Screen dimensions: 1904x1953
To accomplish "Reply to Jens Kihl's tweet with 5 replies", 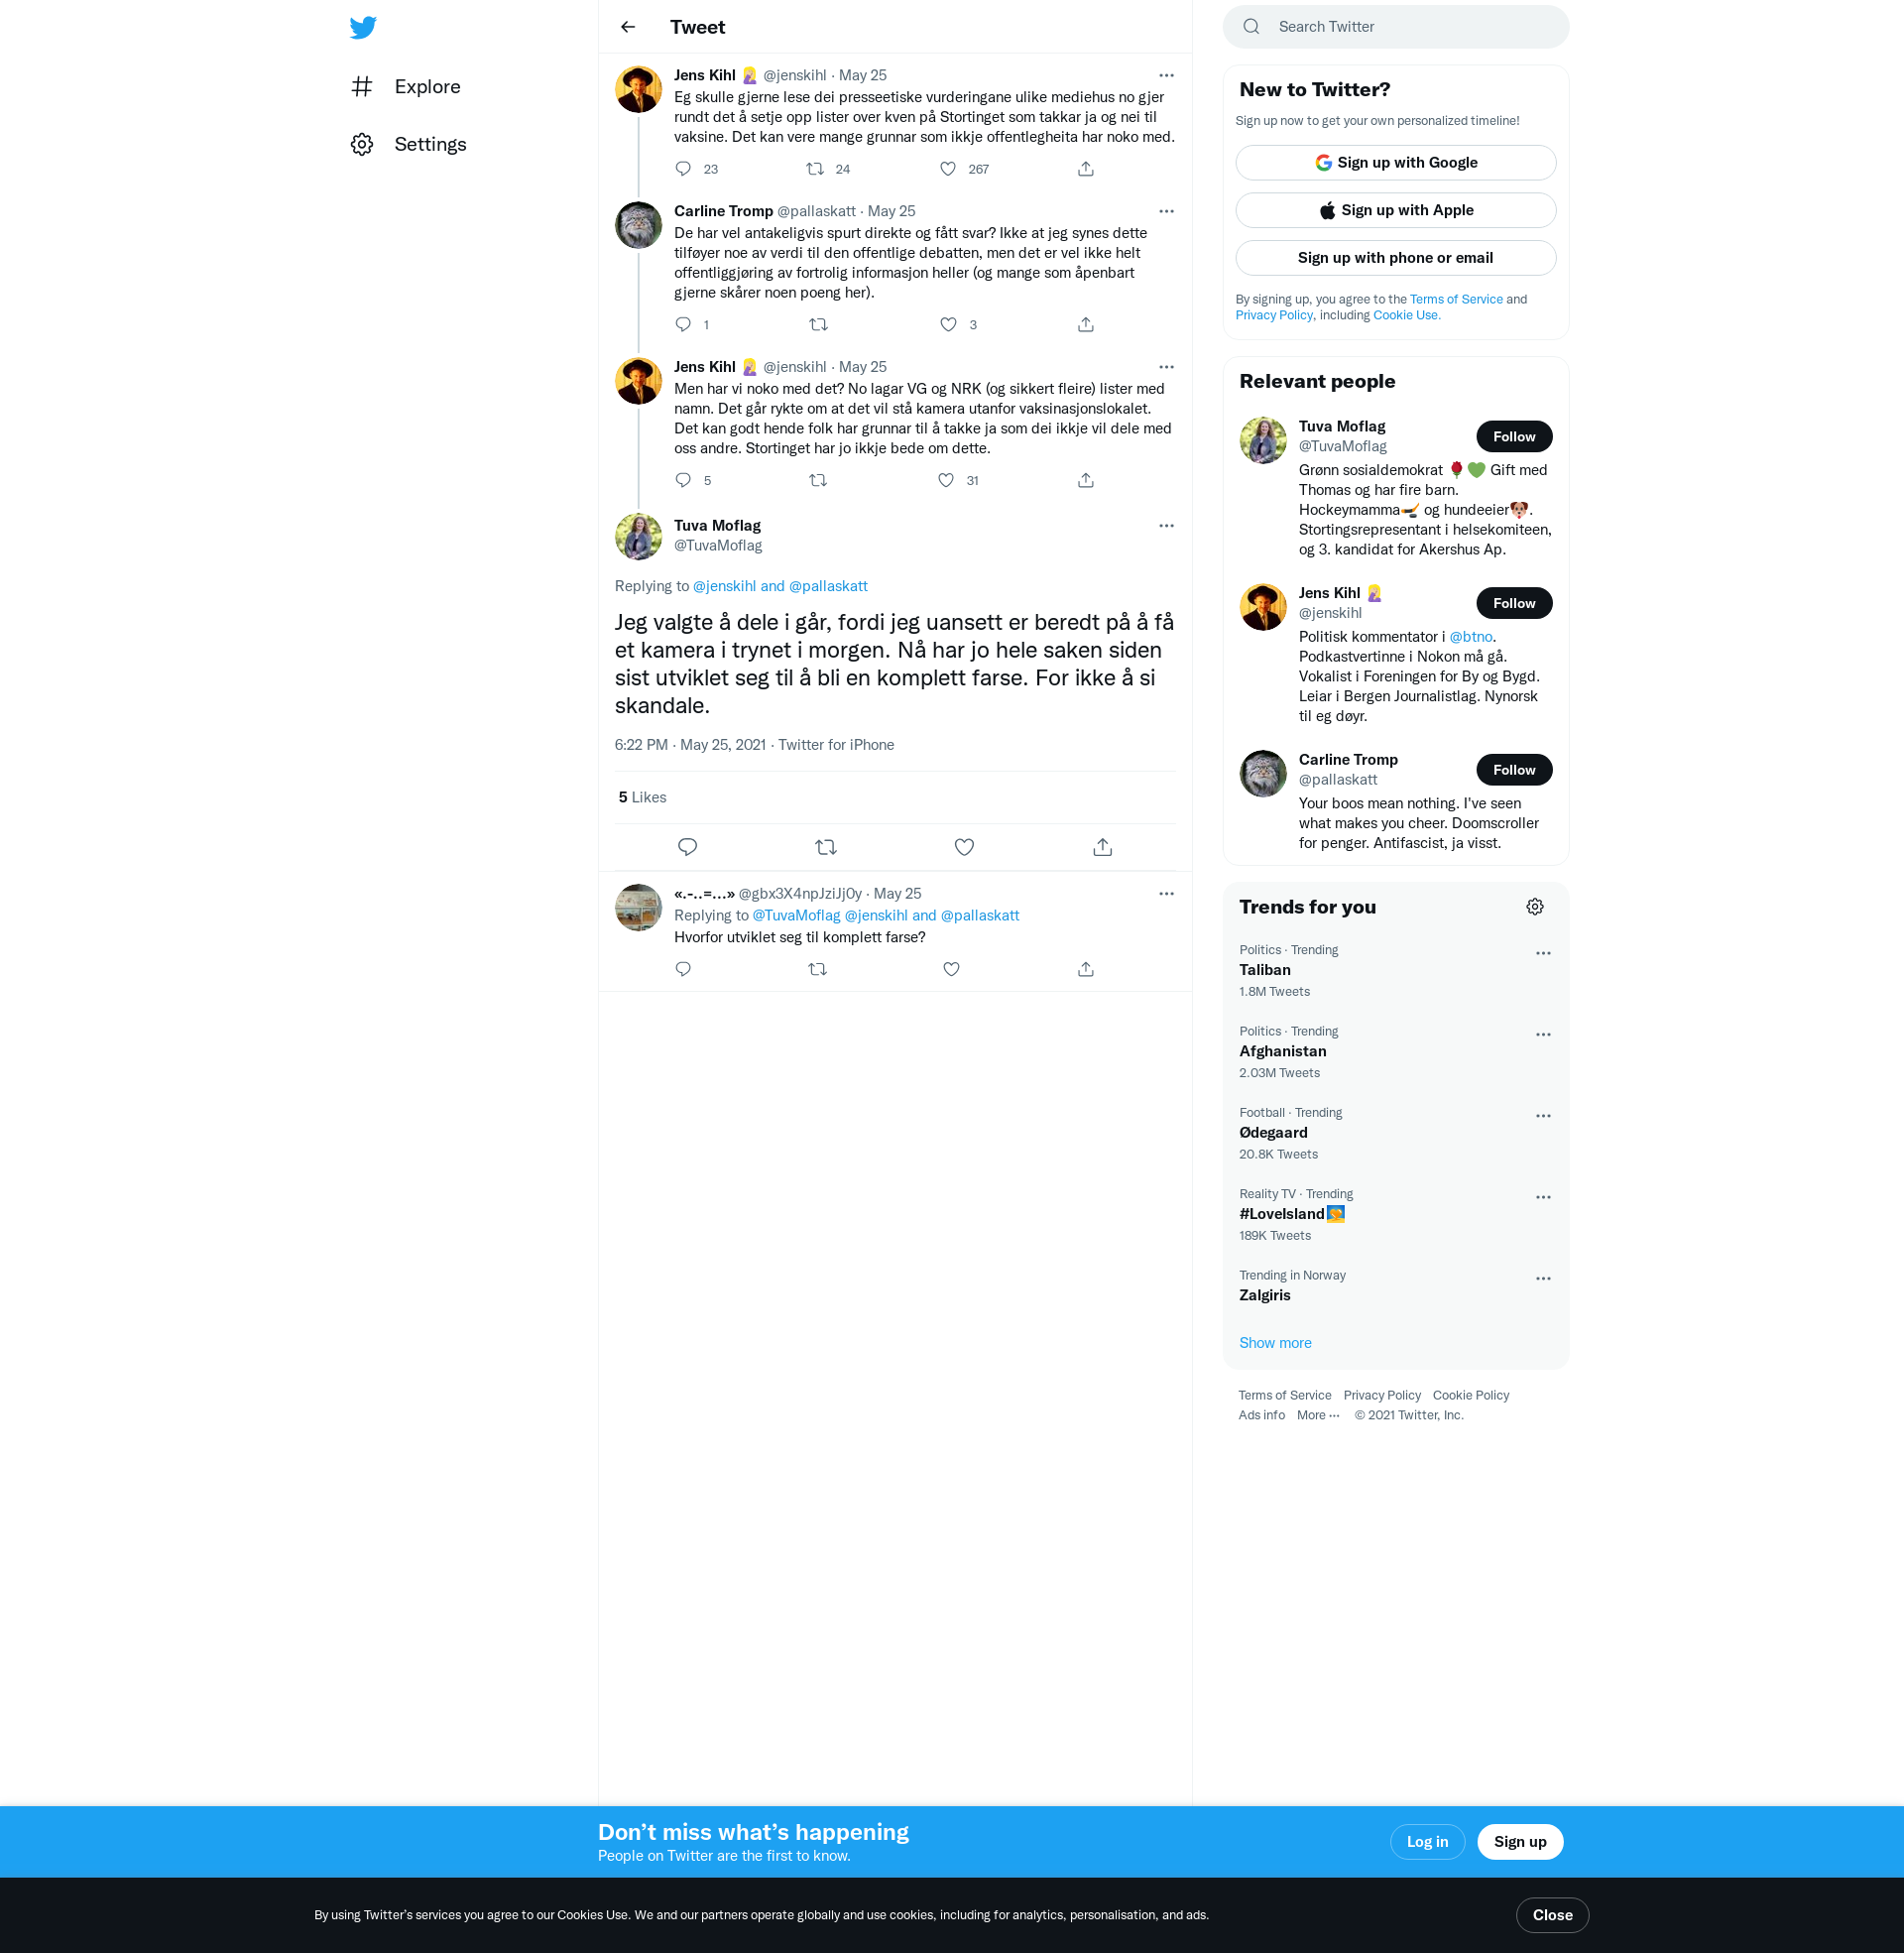I will pyautogui.click(x=683, y=480).
